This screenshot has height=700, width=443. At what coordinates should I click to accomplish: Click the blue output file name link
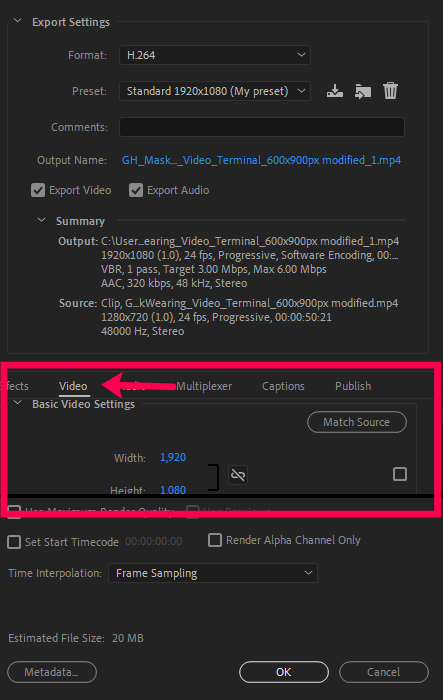pyautogui.click(x=261, y=160)
